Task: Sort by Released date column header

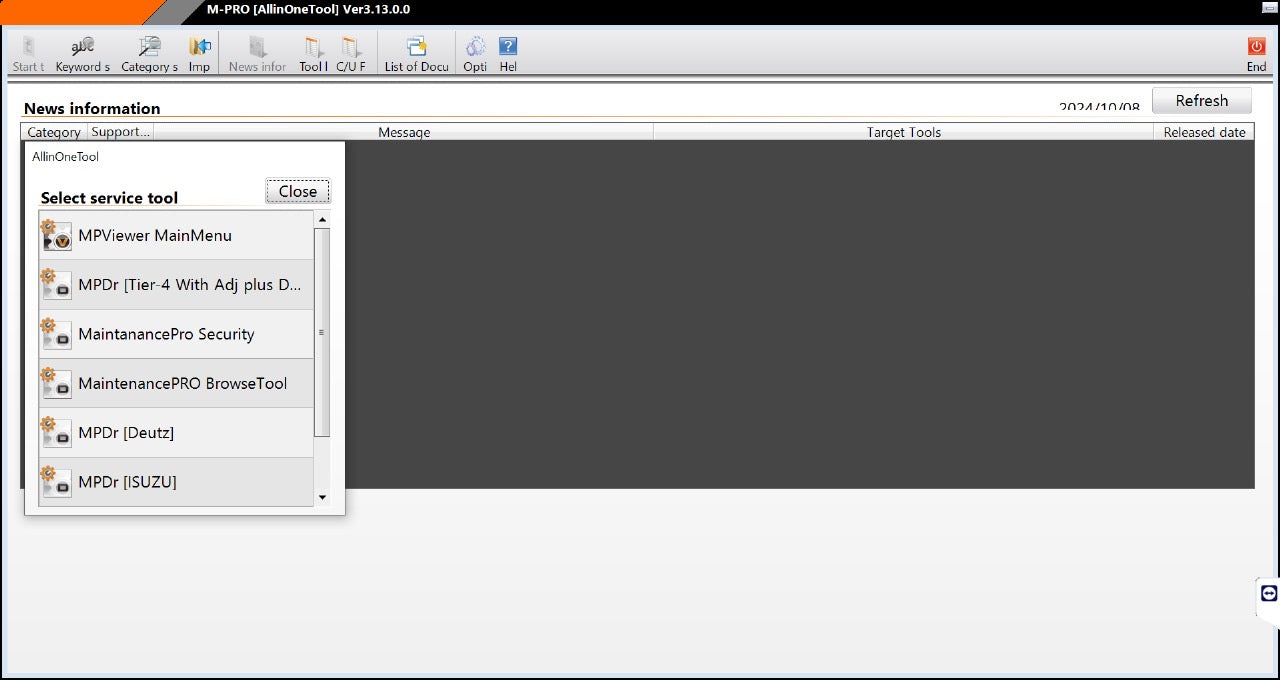Action: (1204, 132)
